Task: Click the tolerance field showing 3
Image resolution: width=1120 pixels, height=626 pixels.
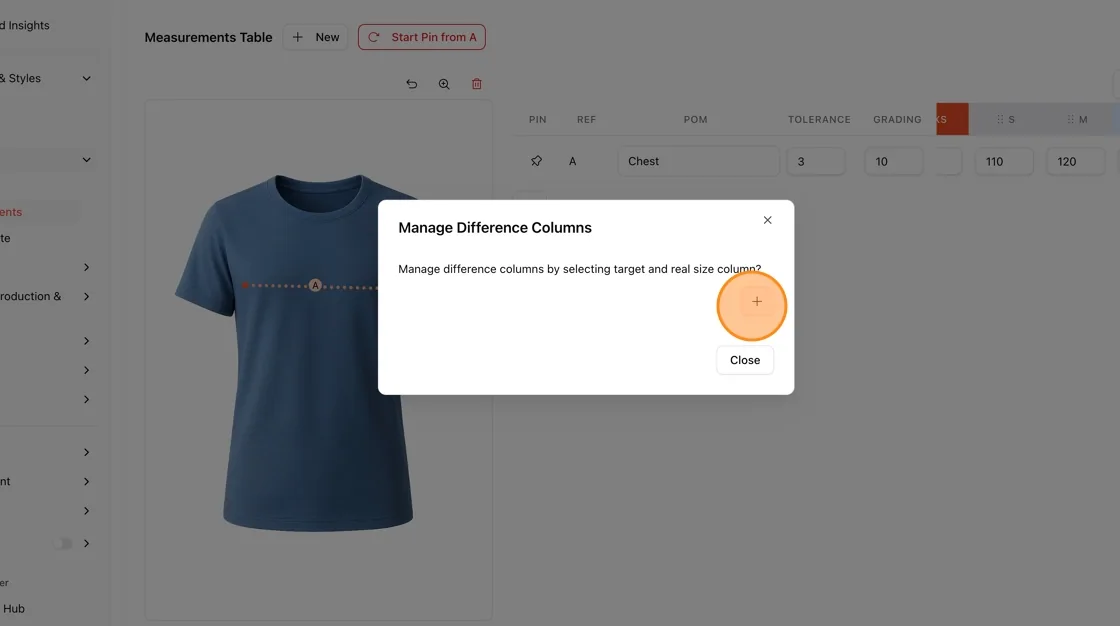Action: pyautogui.click(x=816, y=162)
